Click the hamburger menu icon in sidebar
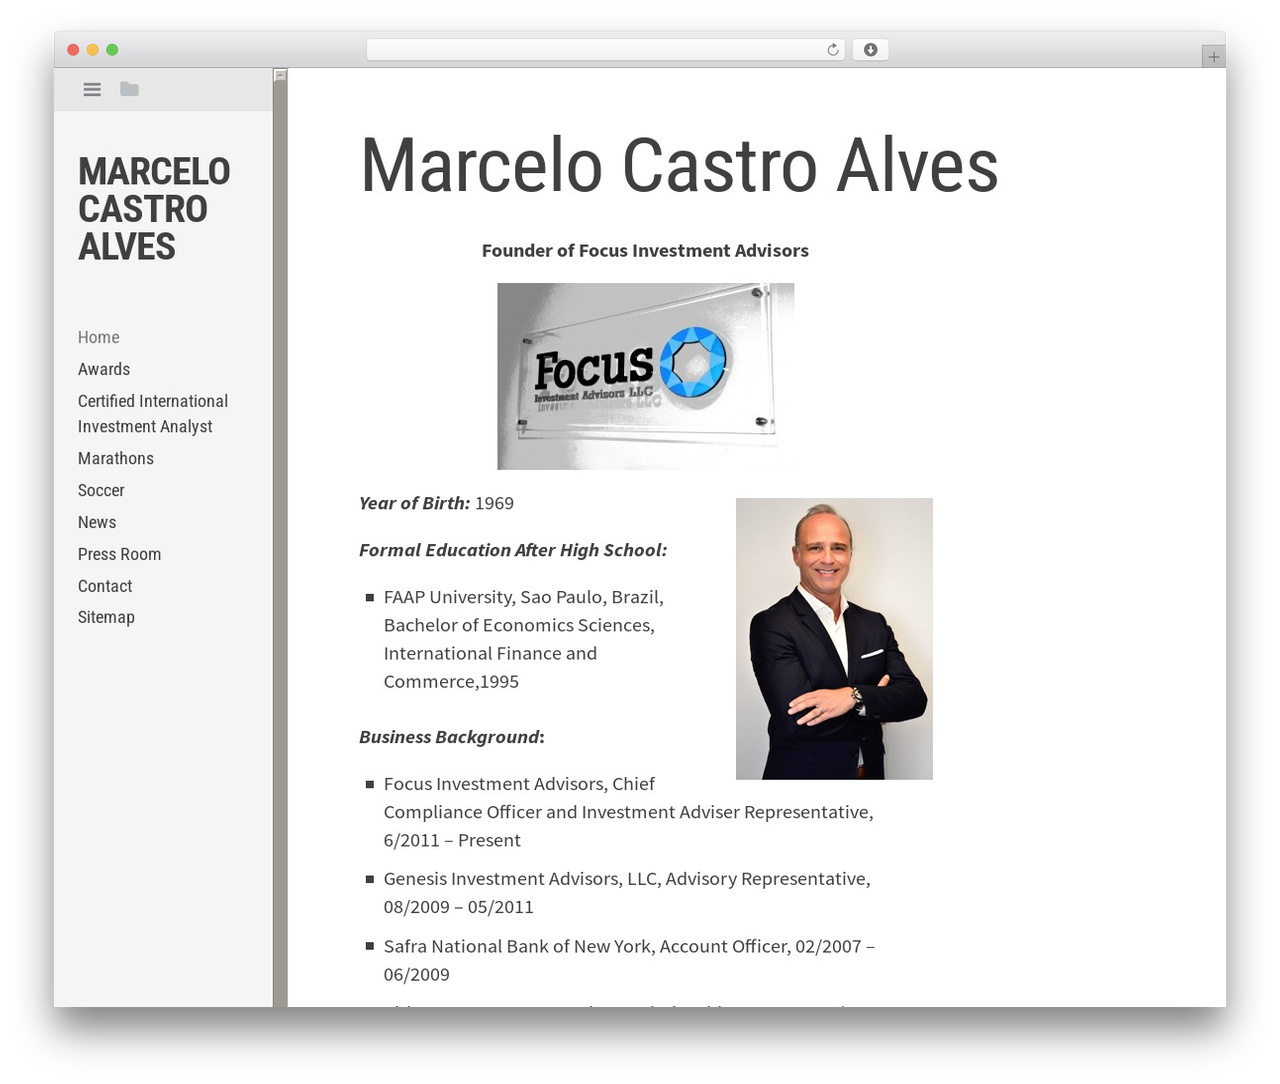This screenshot has width=1280, height=1084. coord(92,89)
